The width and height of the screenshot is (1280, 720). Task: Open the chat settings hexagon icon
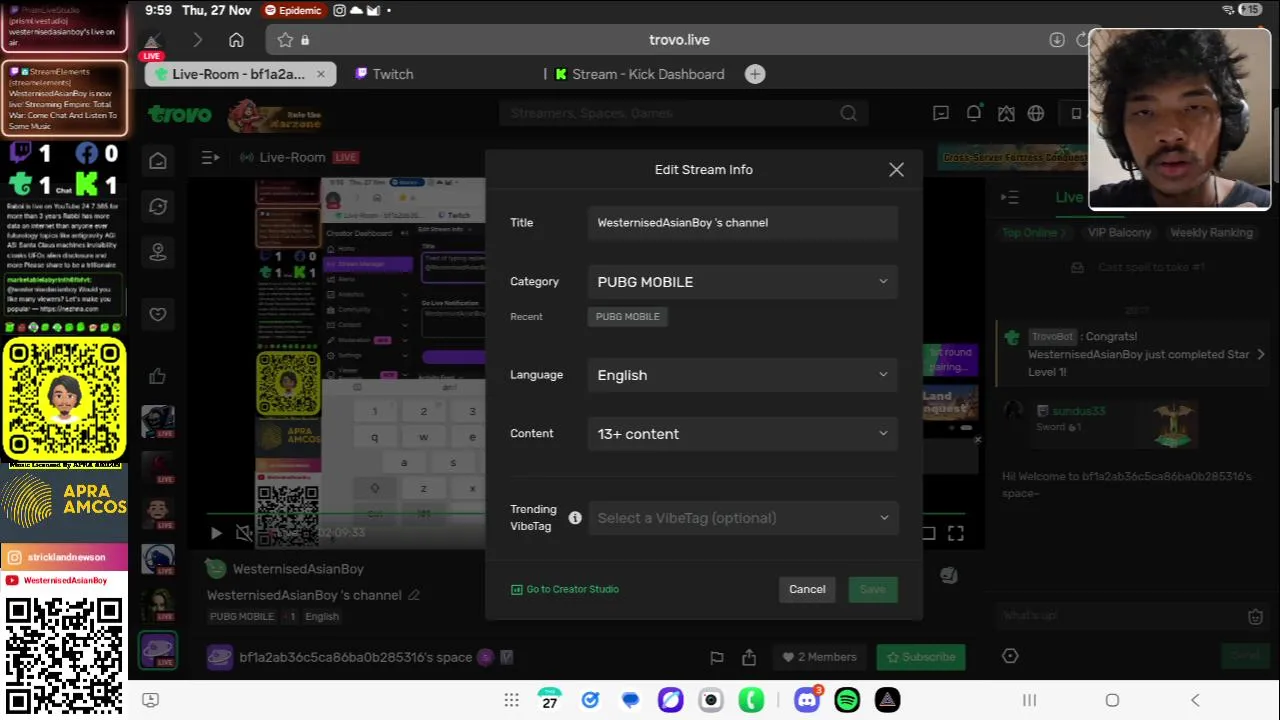coord(1010,656)
